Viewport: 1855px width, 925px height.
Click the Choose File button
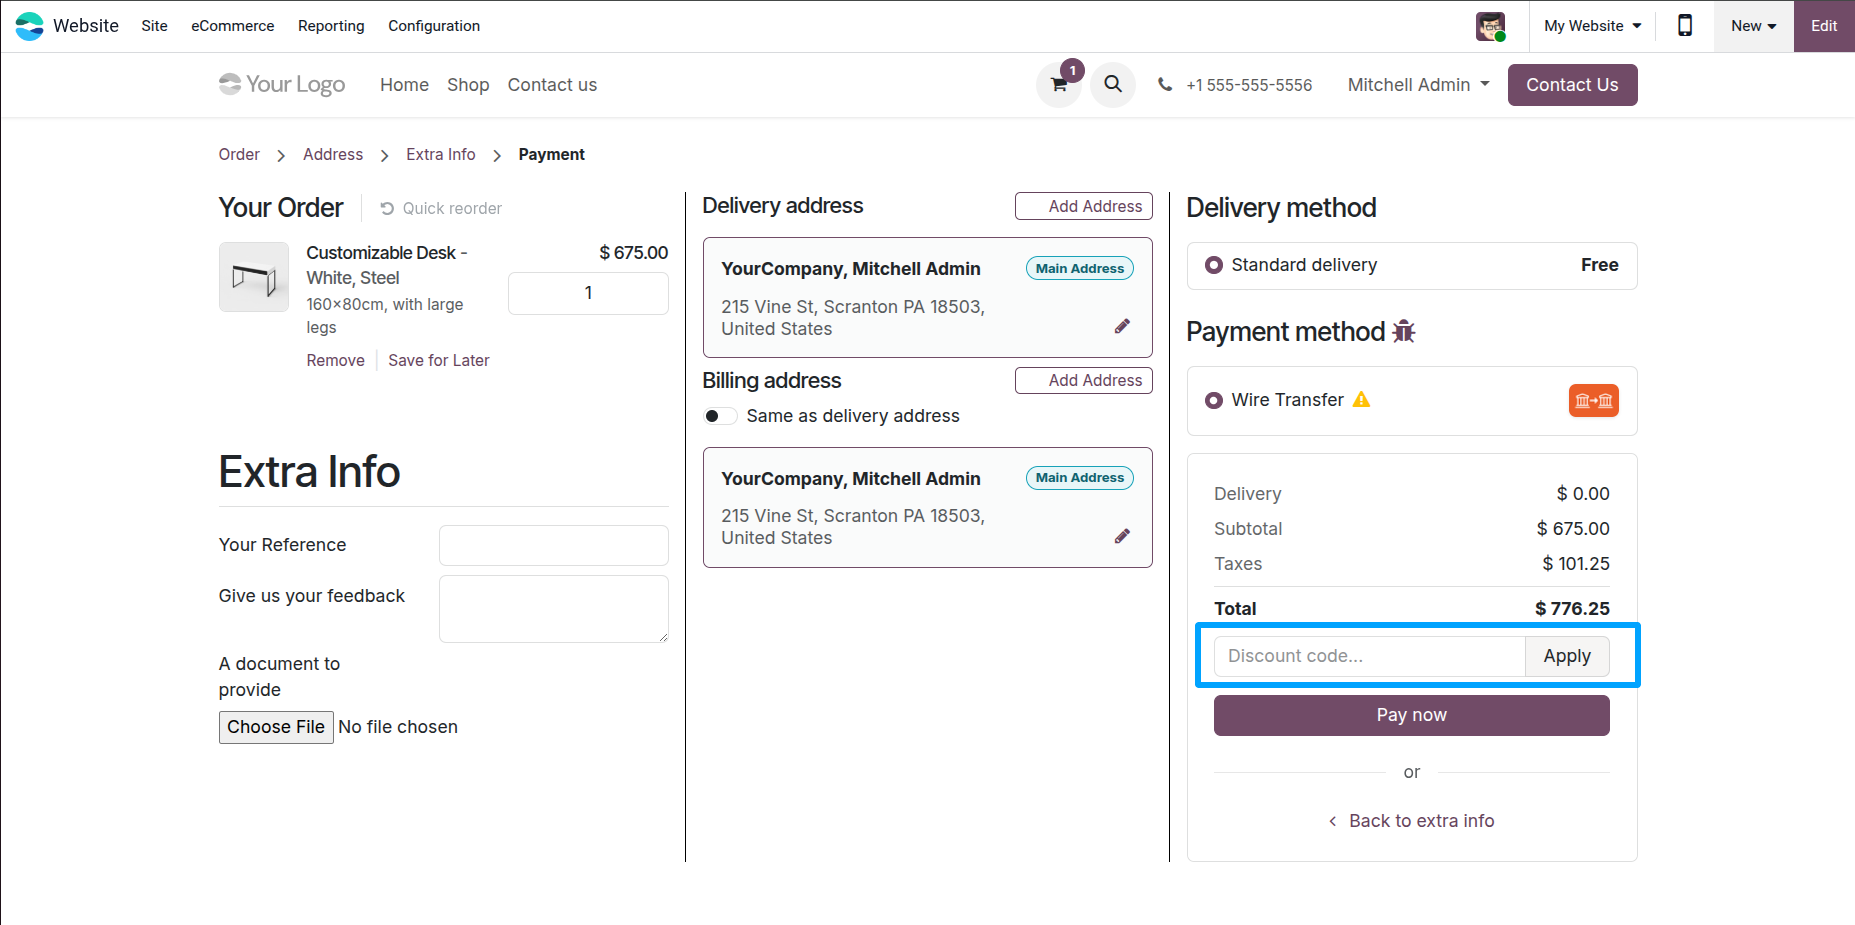(276, 727)
